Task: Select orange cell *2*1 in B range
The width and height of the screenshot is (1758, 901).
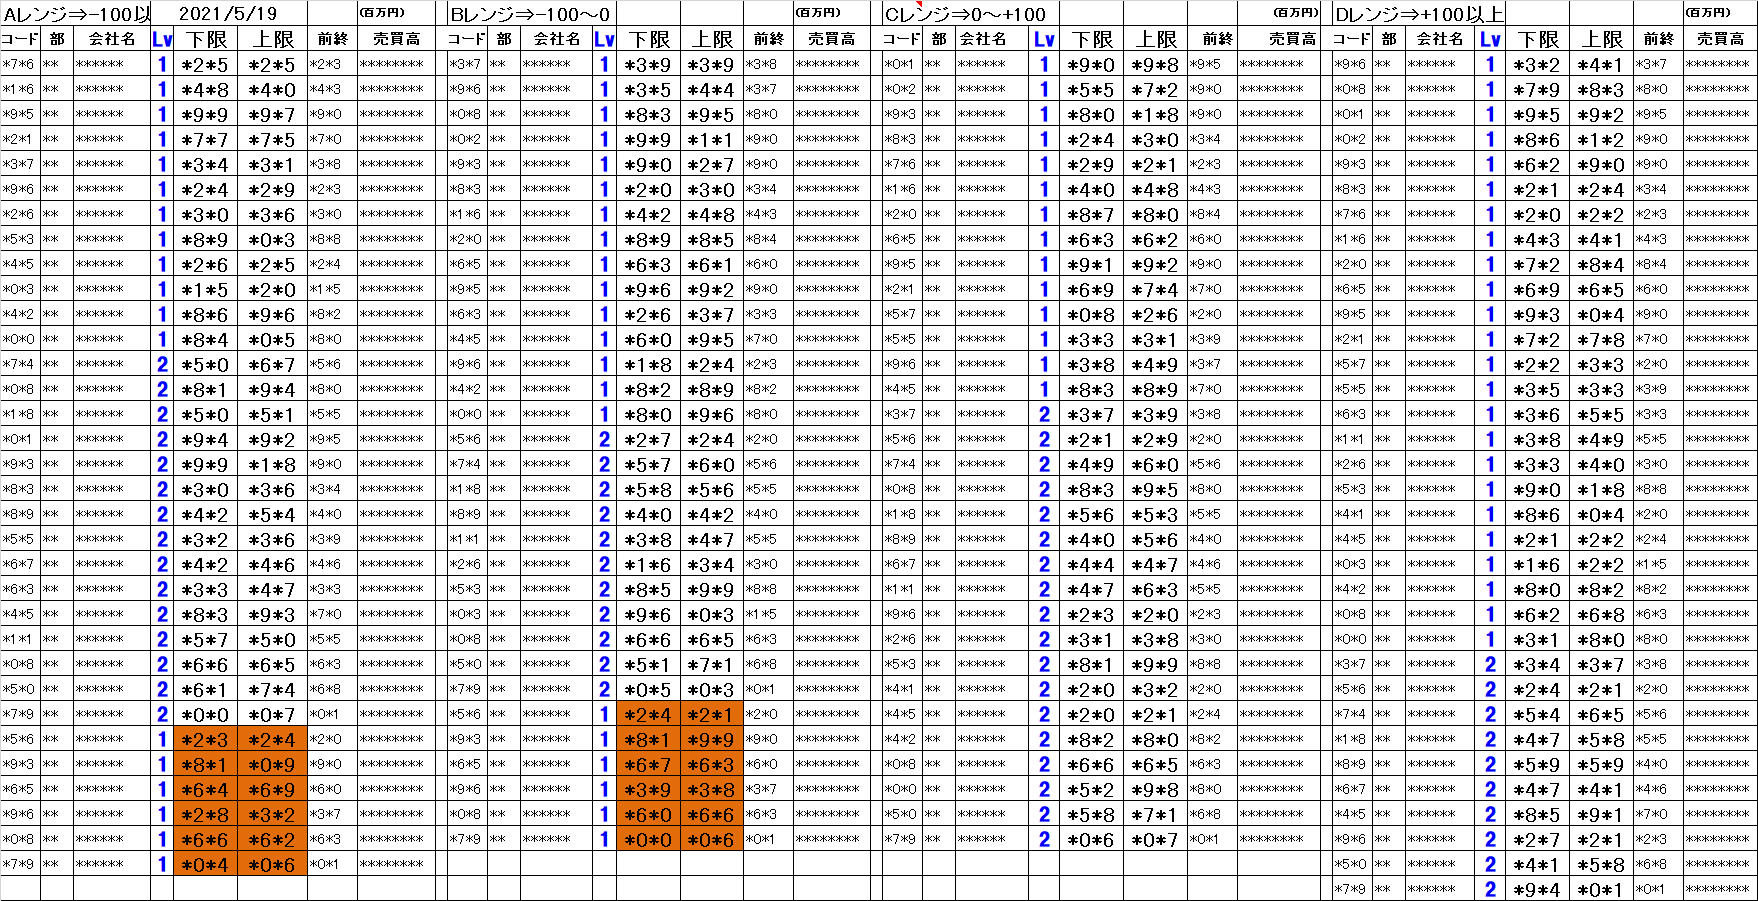Action: [x=711, y=714]
